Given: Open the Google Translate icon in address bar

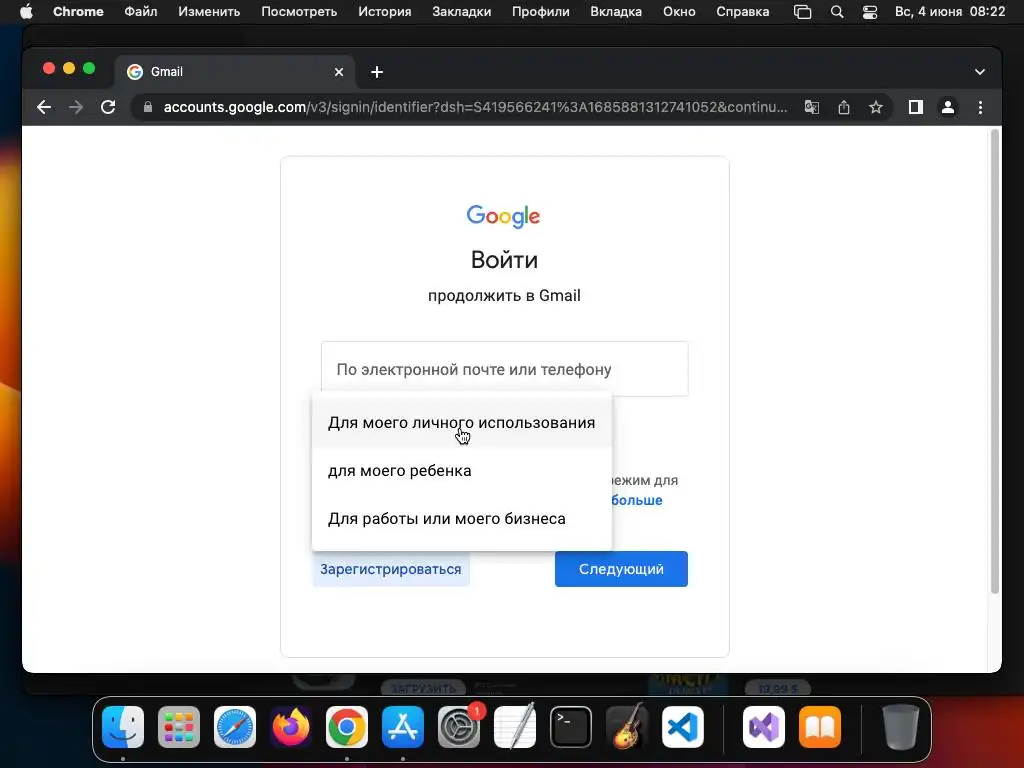Looking at the screenshot, I should pos(812,107).
